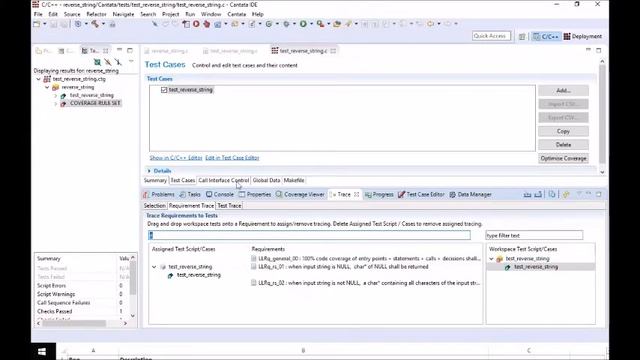Viewport: 640px width, 360px height.
Task: Click the toolbar icon left of the red record icon
Action: [x=186, y=24]
